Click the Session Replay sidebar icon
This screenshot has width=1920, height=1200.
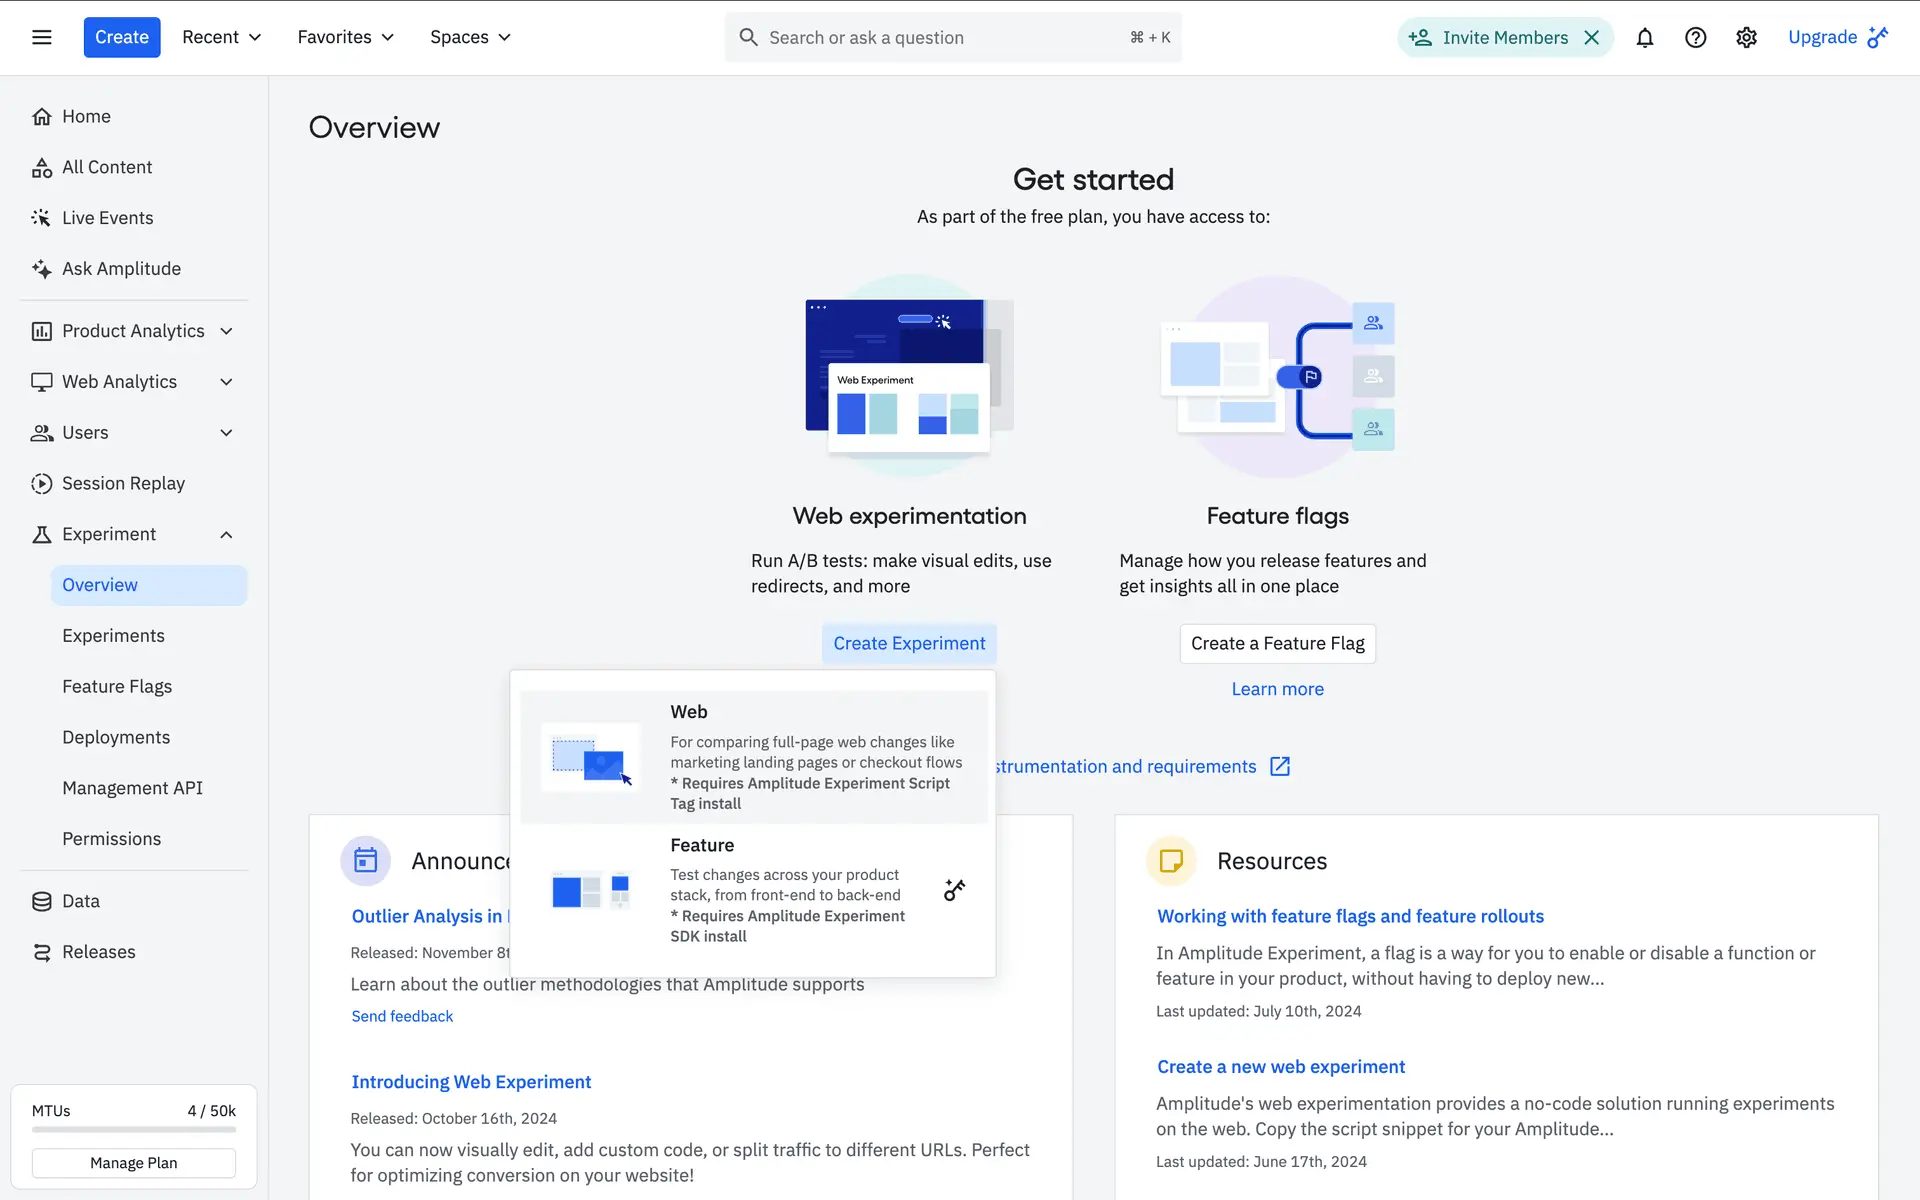(x=41, y=483)
